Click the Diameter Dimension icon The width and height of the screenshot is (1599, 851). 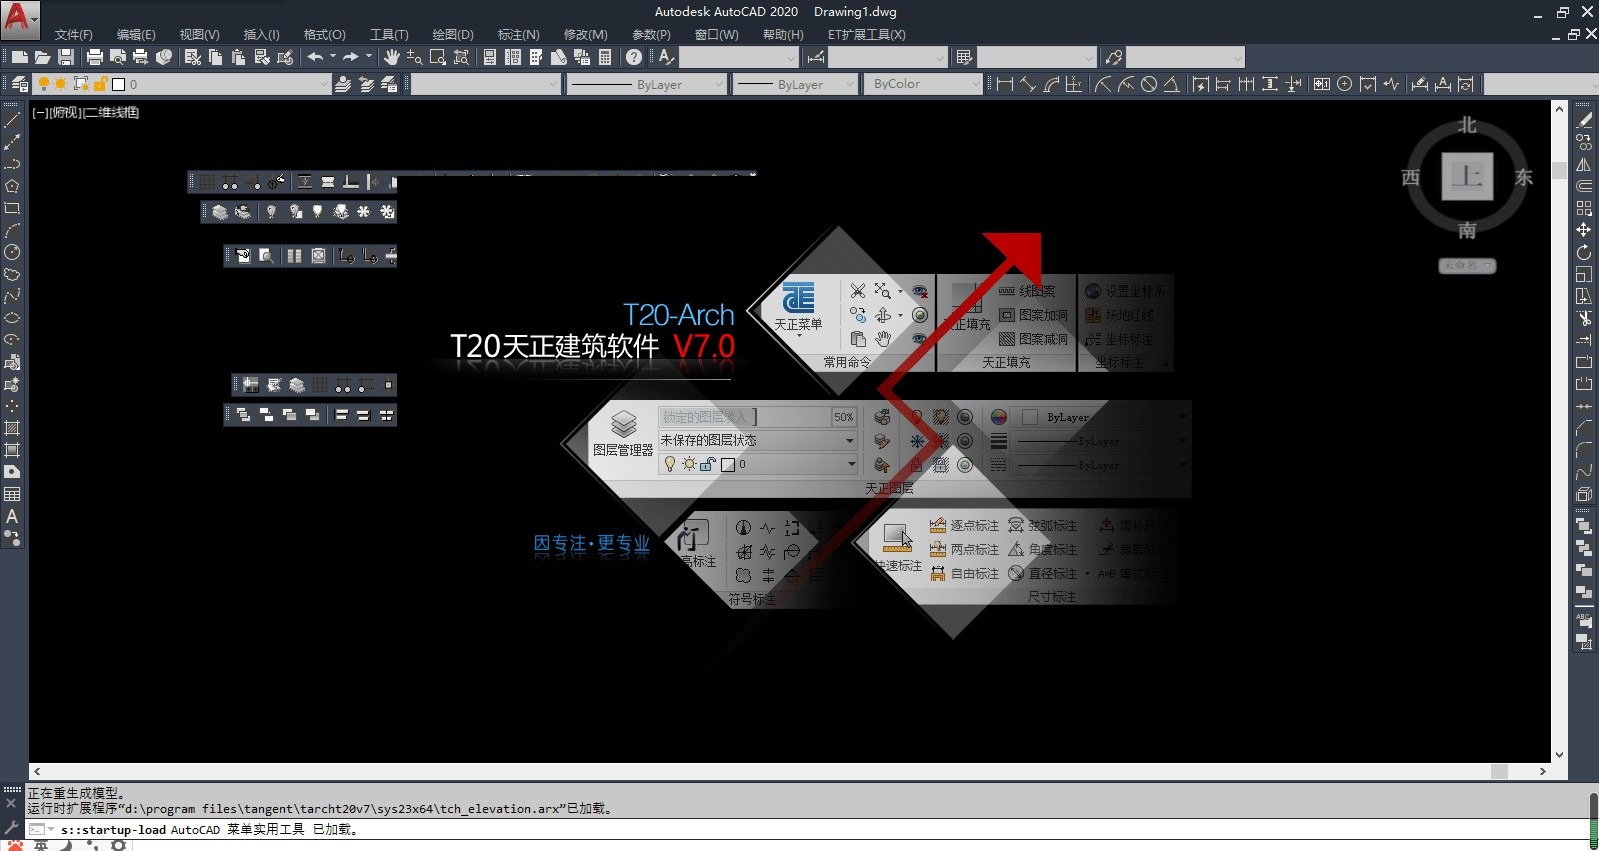coord(1149,84)
